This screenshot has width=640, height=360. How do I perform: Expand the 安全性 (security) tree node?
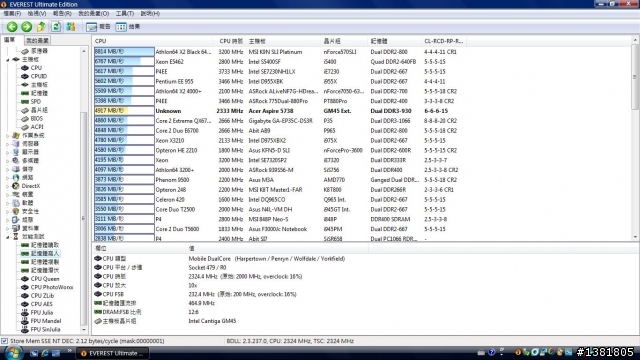pyautogui.click(x=8, y=211)
